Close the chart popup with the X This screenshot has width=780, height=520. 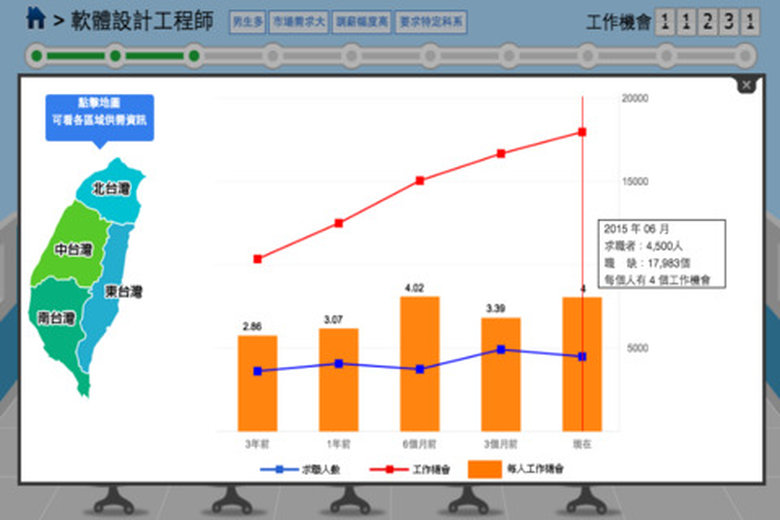[746, 86]
